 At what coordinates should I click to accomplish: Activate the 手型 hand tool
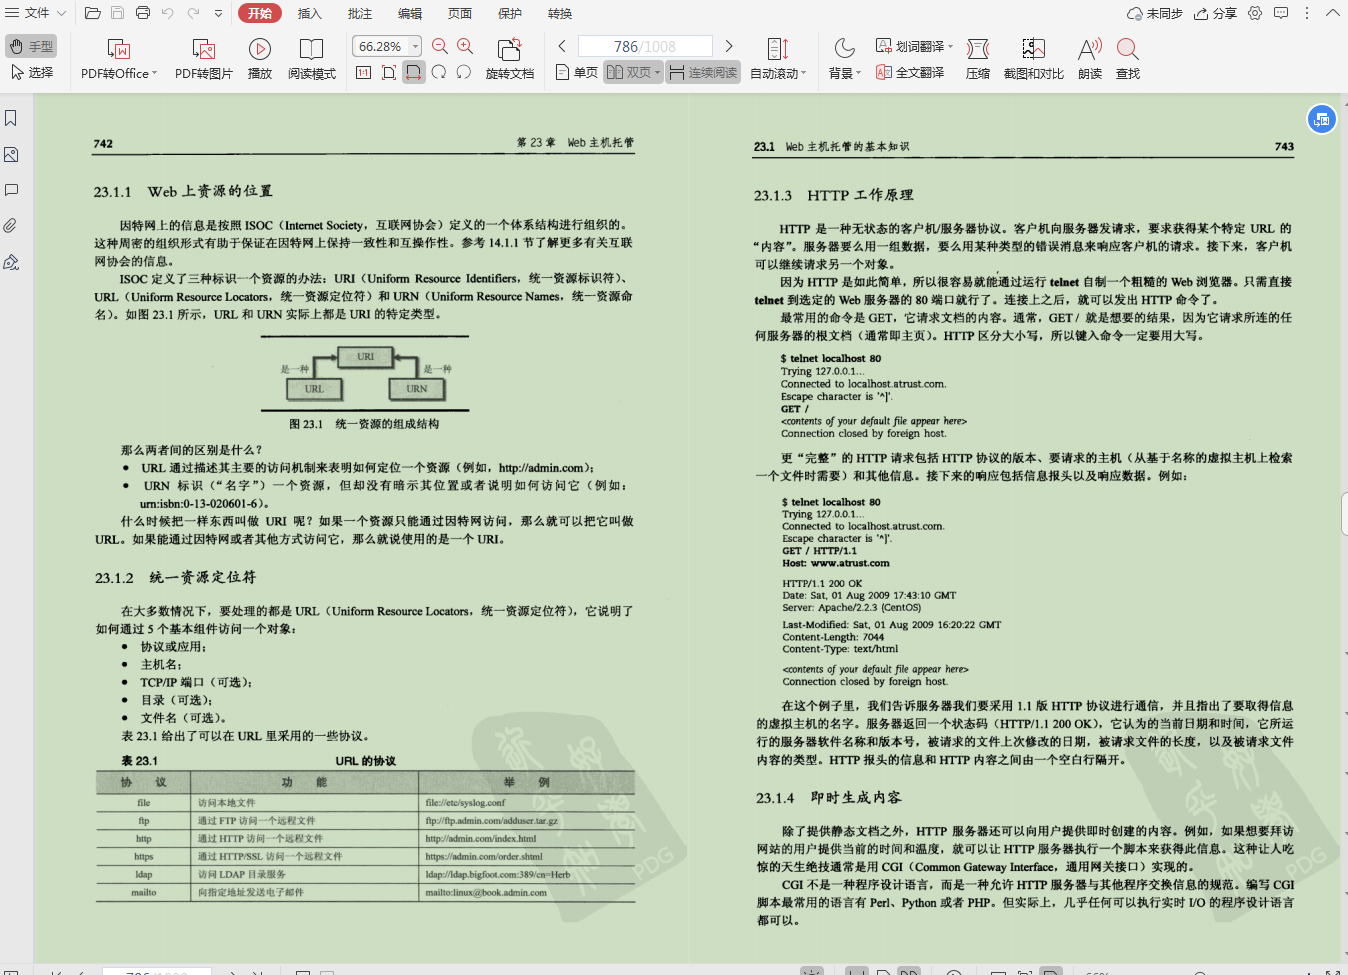[31, 46]
